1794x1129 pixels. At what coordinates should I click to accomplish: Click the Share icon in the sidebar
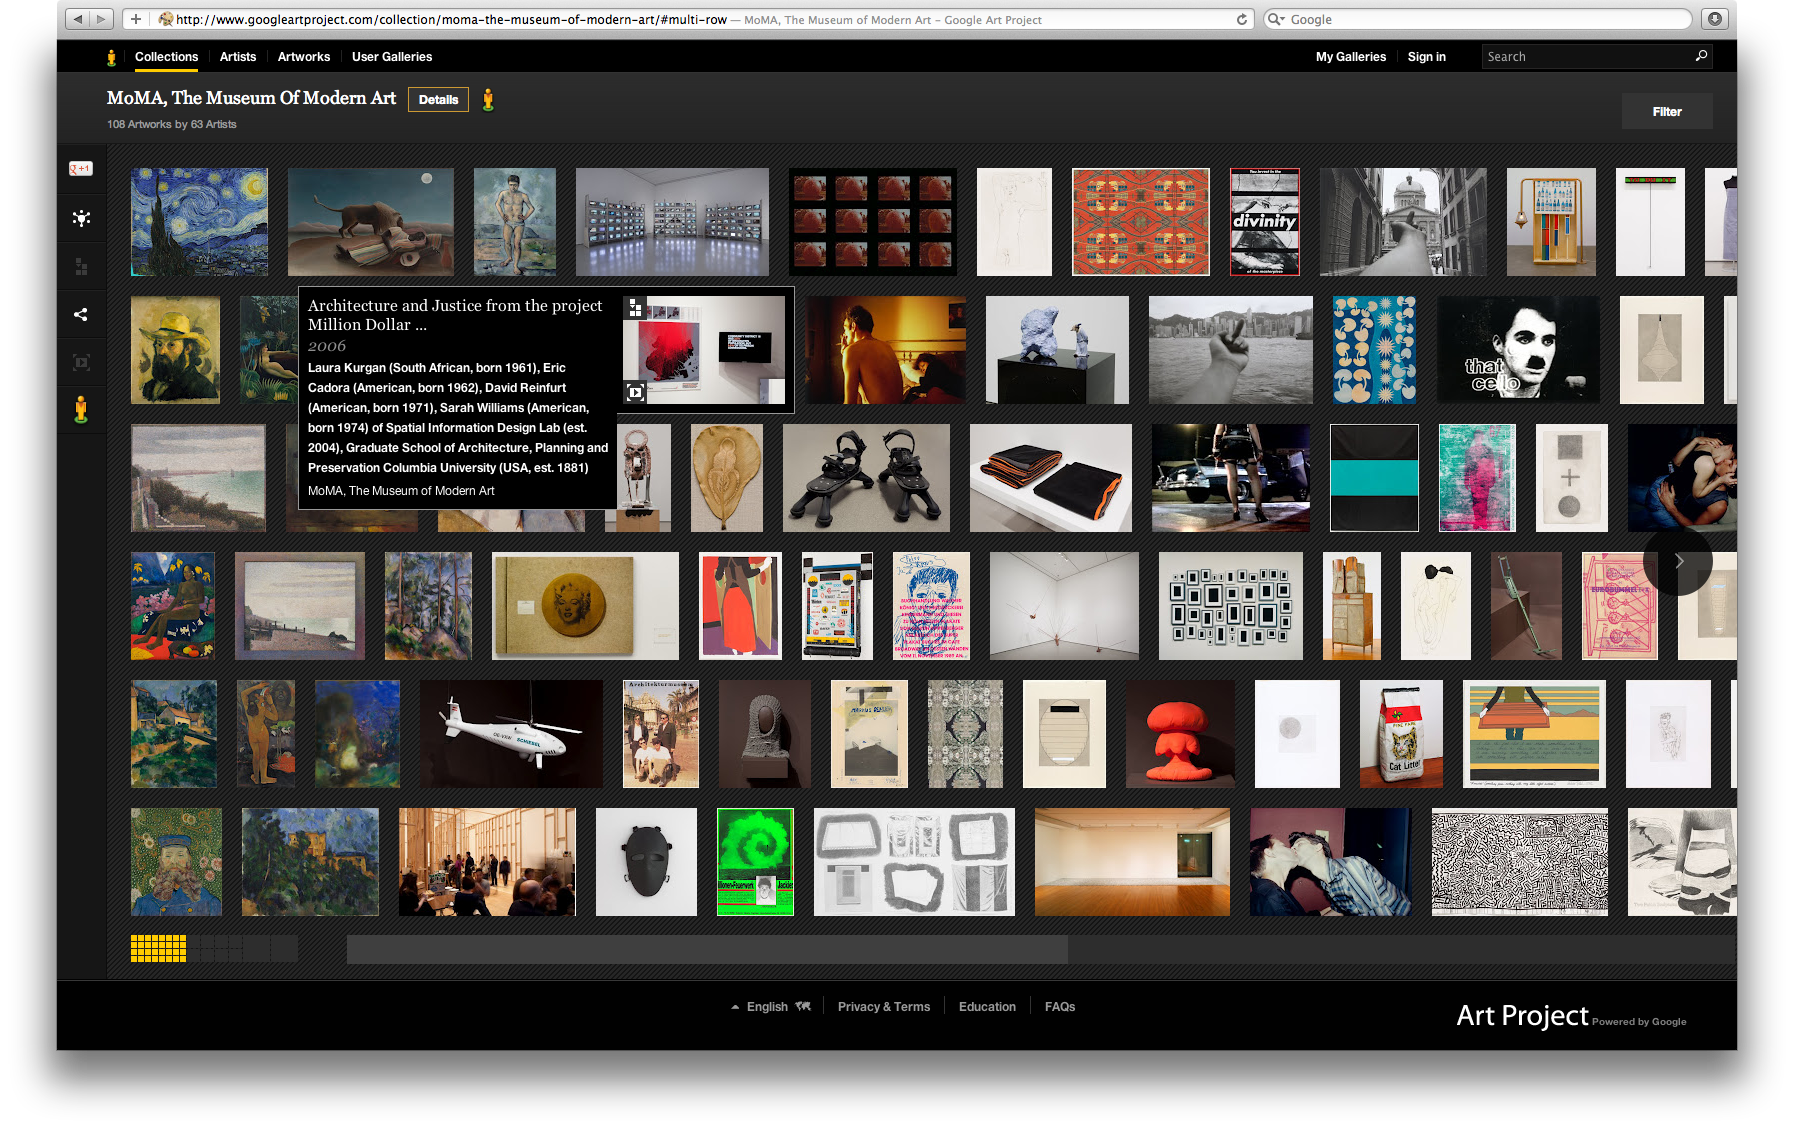point(80,314)
